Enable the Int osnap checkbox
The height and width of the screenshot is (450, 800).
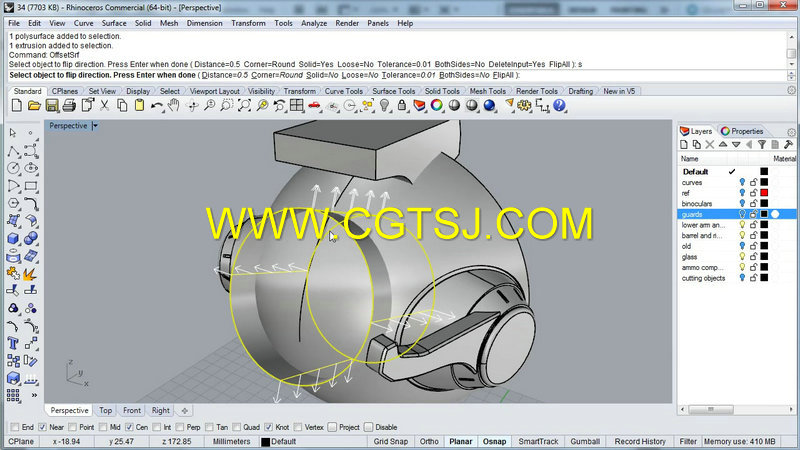[x=157, y=427]
